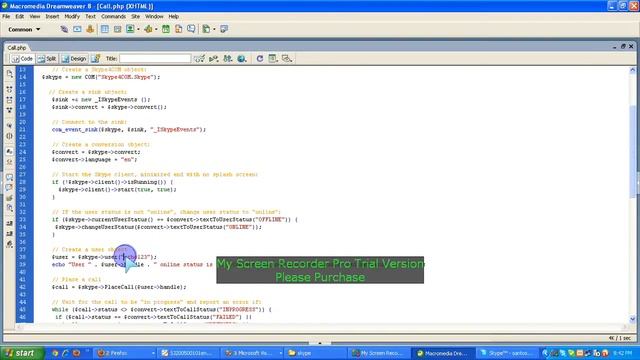Screen dimensions: 640x360
Task: Switch to Code view
Action: [22, 59]
